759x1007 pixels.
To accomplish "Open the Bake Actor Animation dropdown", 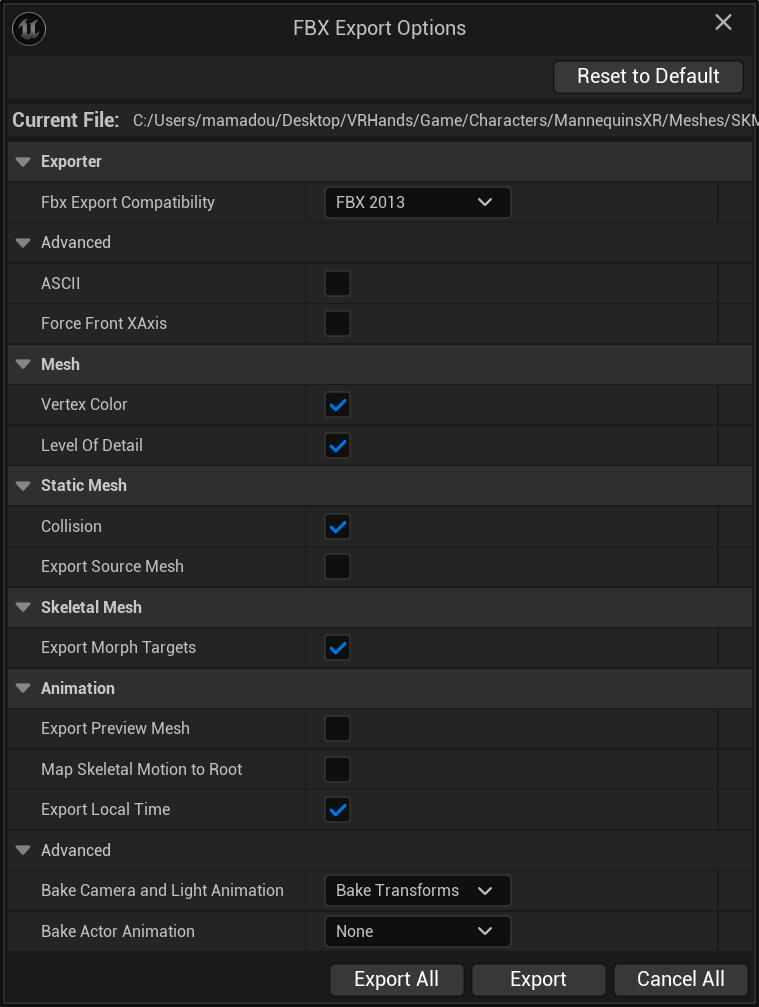I will 417,931.
